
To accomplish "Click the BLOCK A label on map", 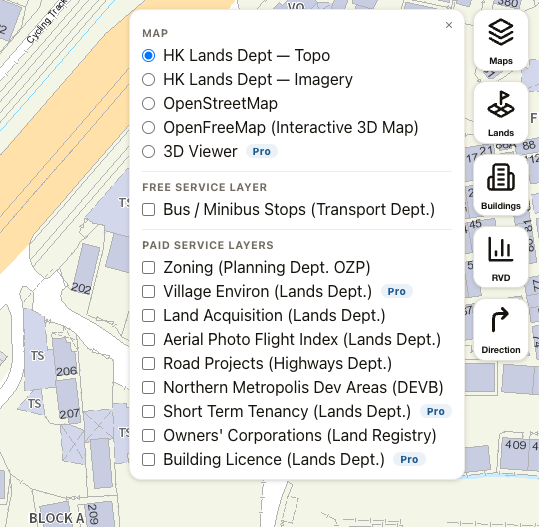I will (x=57, y=518).
